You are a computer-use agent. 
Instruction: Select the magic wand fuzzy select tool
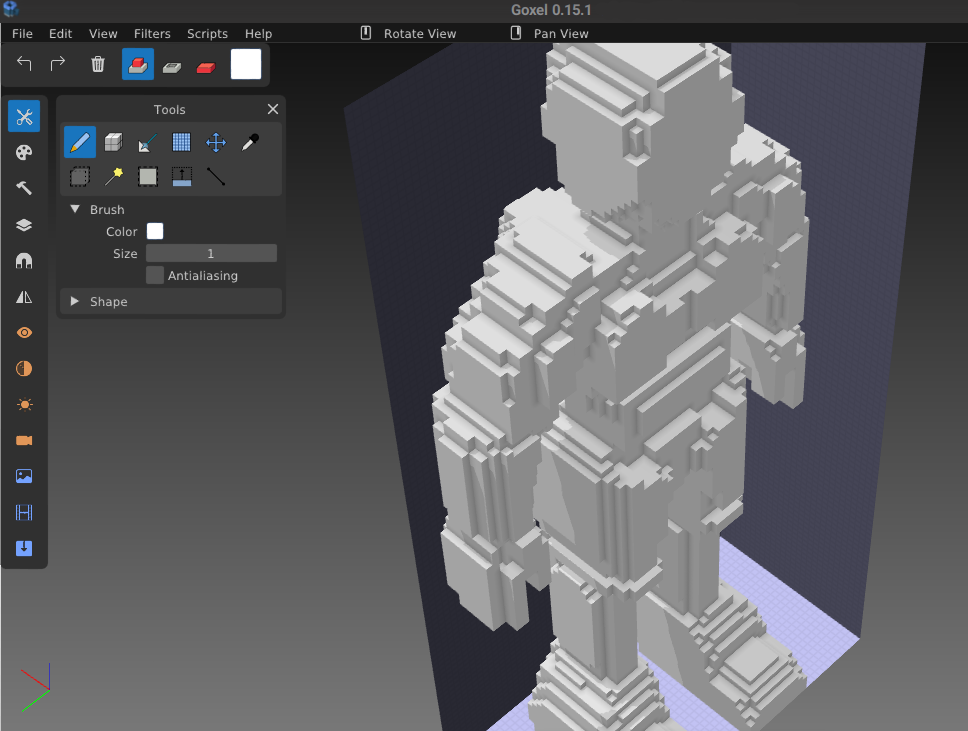pyautogui.click(x=114, y=177)
